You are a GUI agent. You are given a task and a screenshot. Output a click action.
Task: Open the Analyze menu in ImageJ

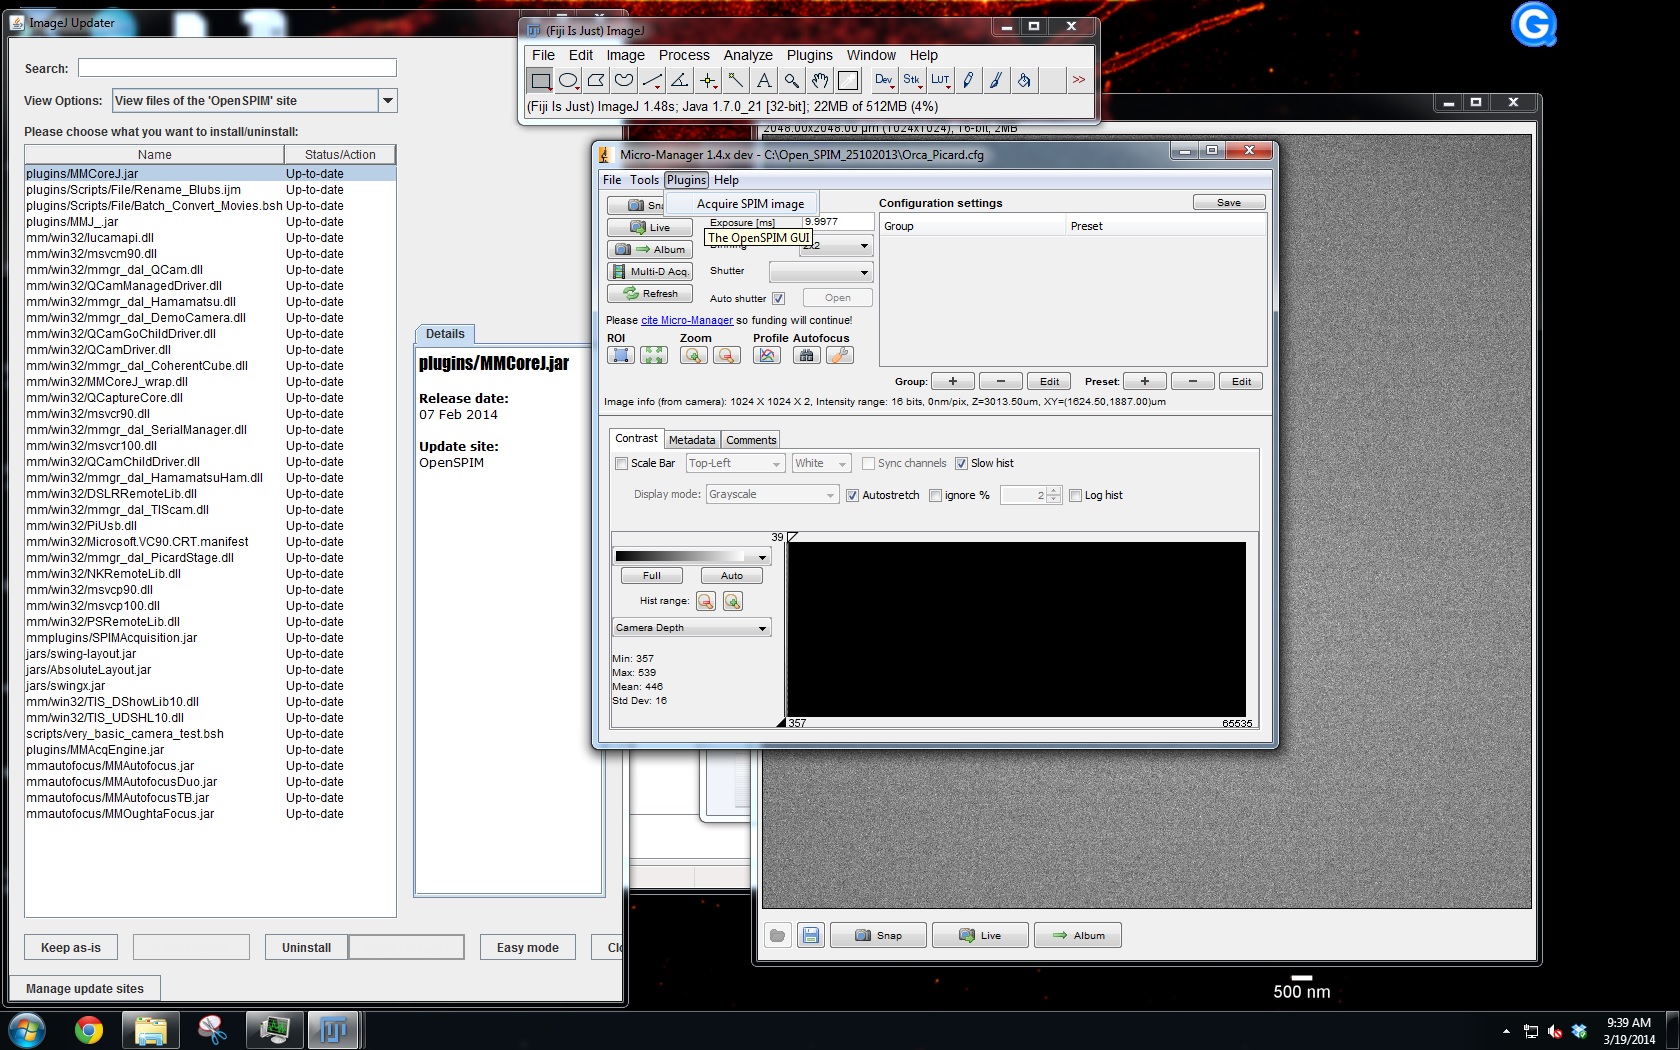click(x=748, y=55)
